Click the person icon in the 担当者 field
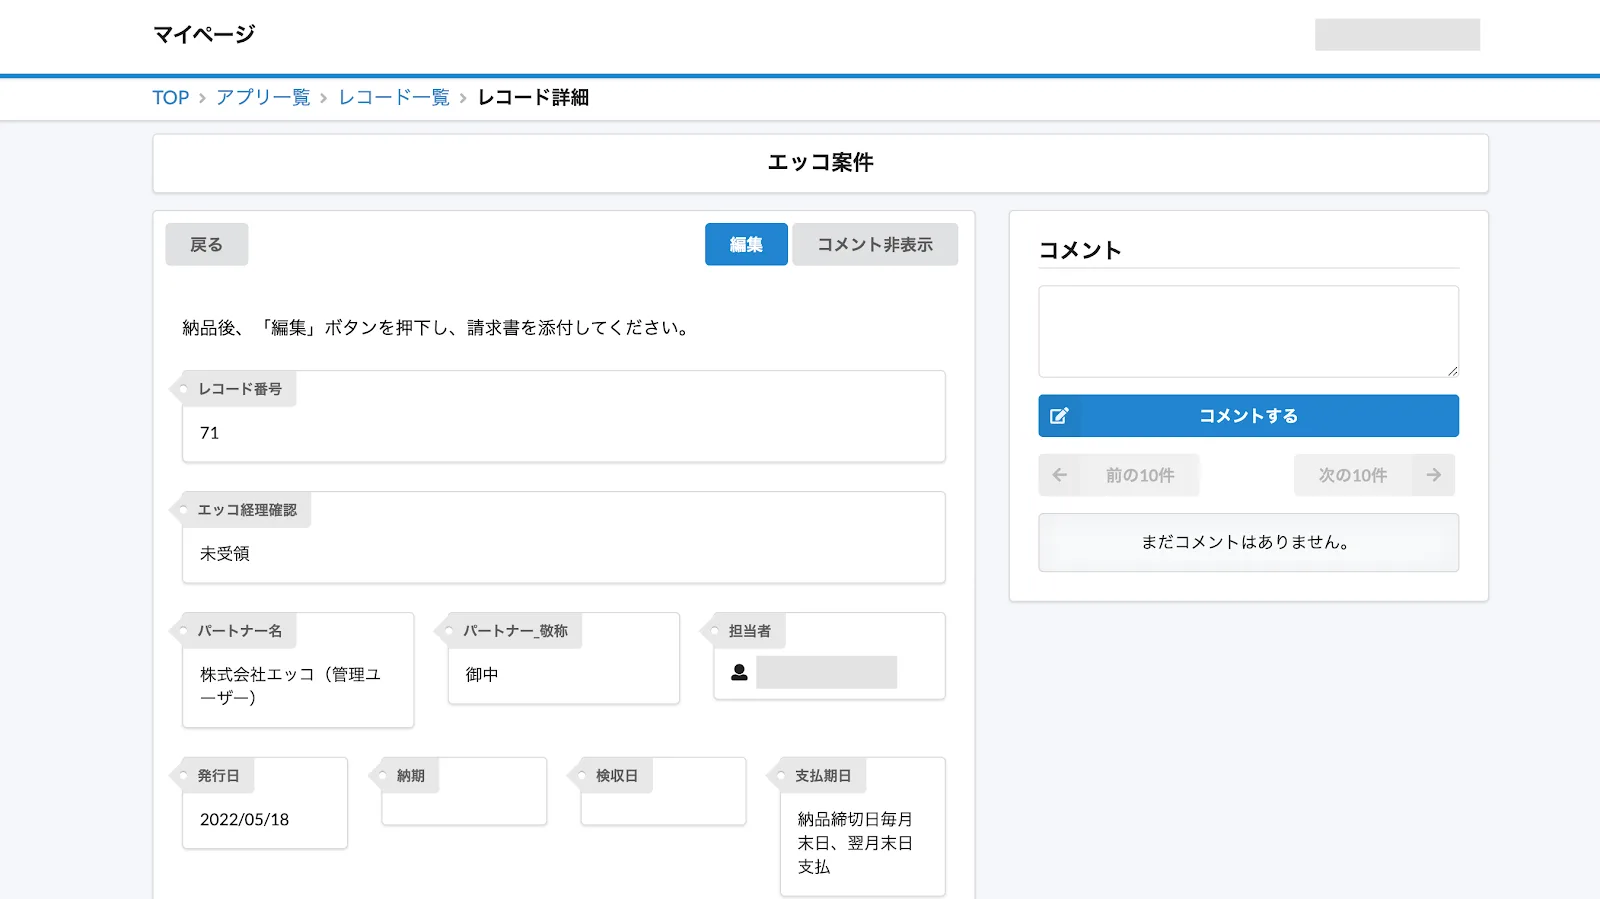This screenshot has height=899, width=1600. point(739,672)
